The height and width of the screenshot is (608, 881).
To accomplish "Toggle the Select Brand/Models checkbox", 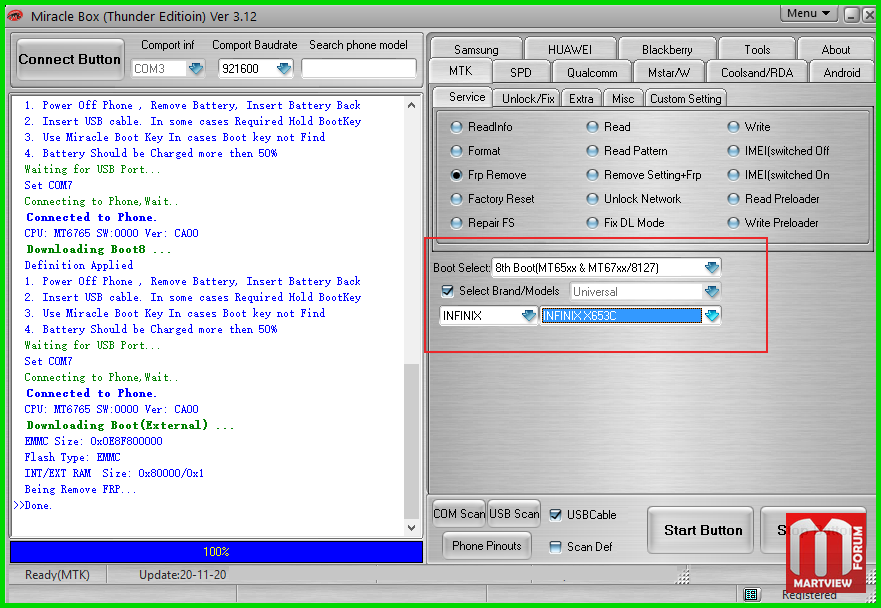I will coord(447,291).
